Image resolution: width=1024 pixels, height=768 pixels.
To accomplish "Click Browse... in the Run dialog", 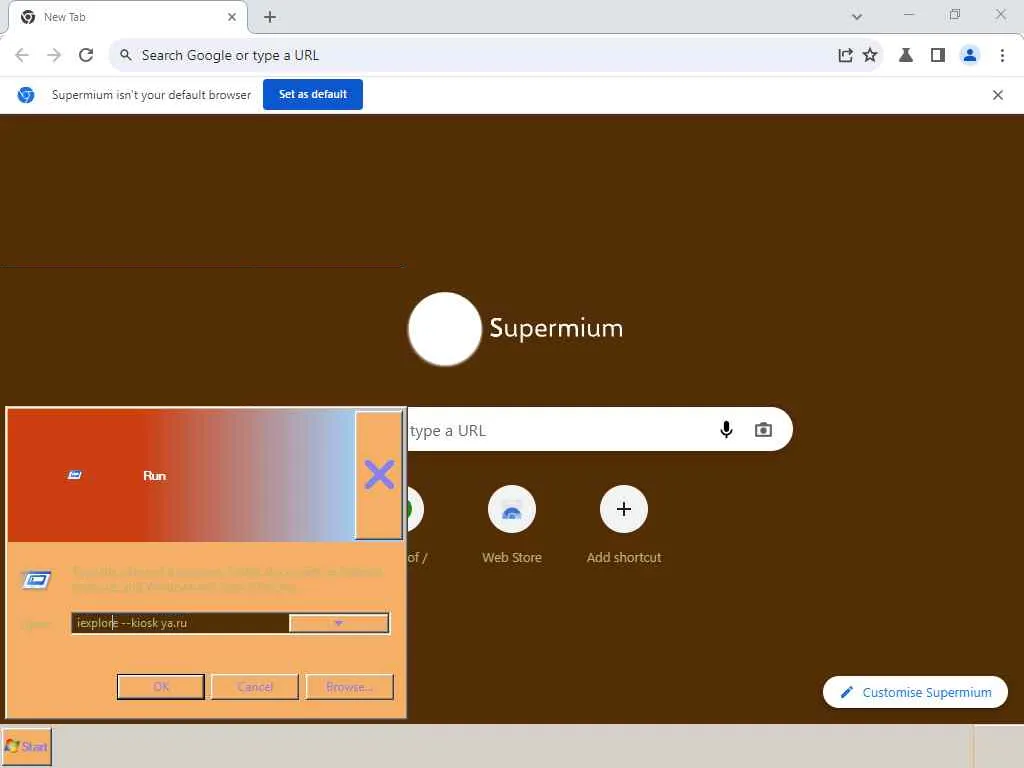I will pyautogui.click(x=349, y=687).
